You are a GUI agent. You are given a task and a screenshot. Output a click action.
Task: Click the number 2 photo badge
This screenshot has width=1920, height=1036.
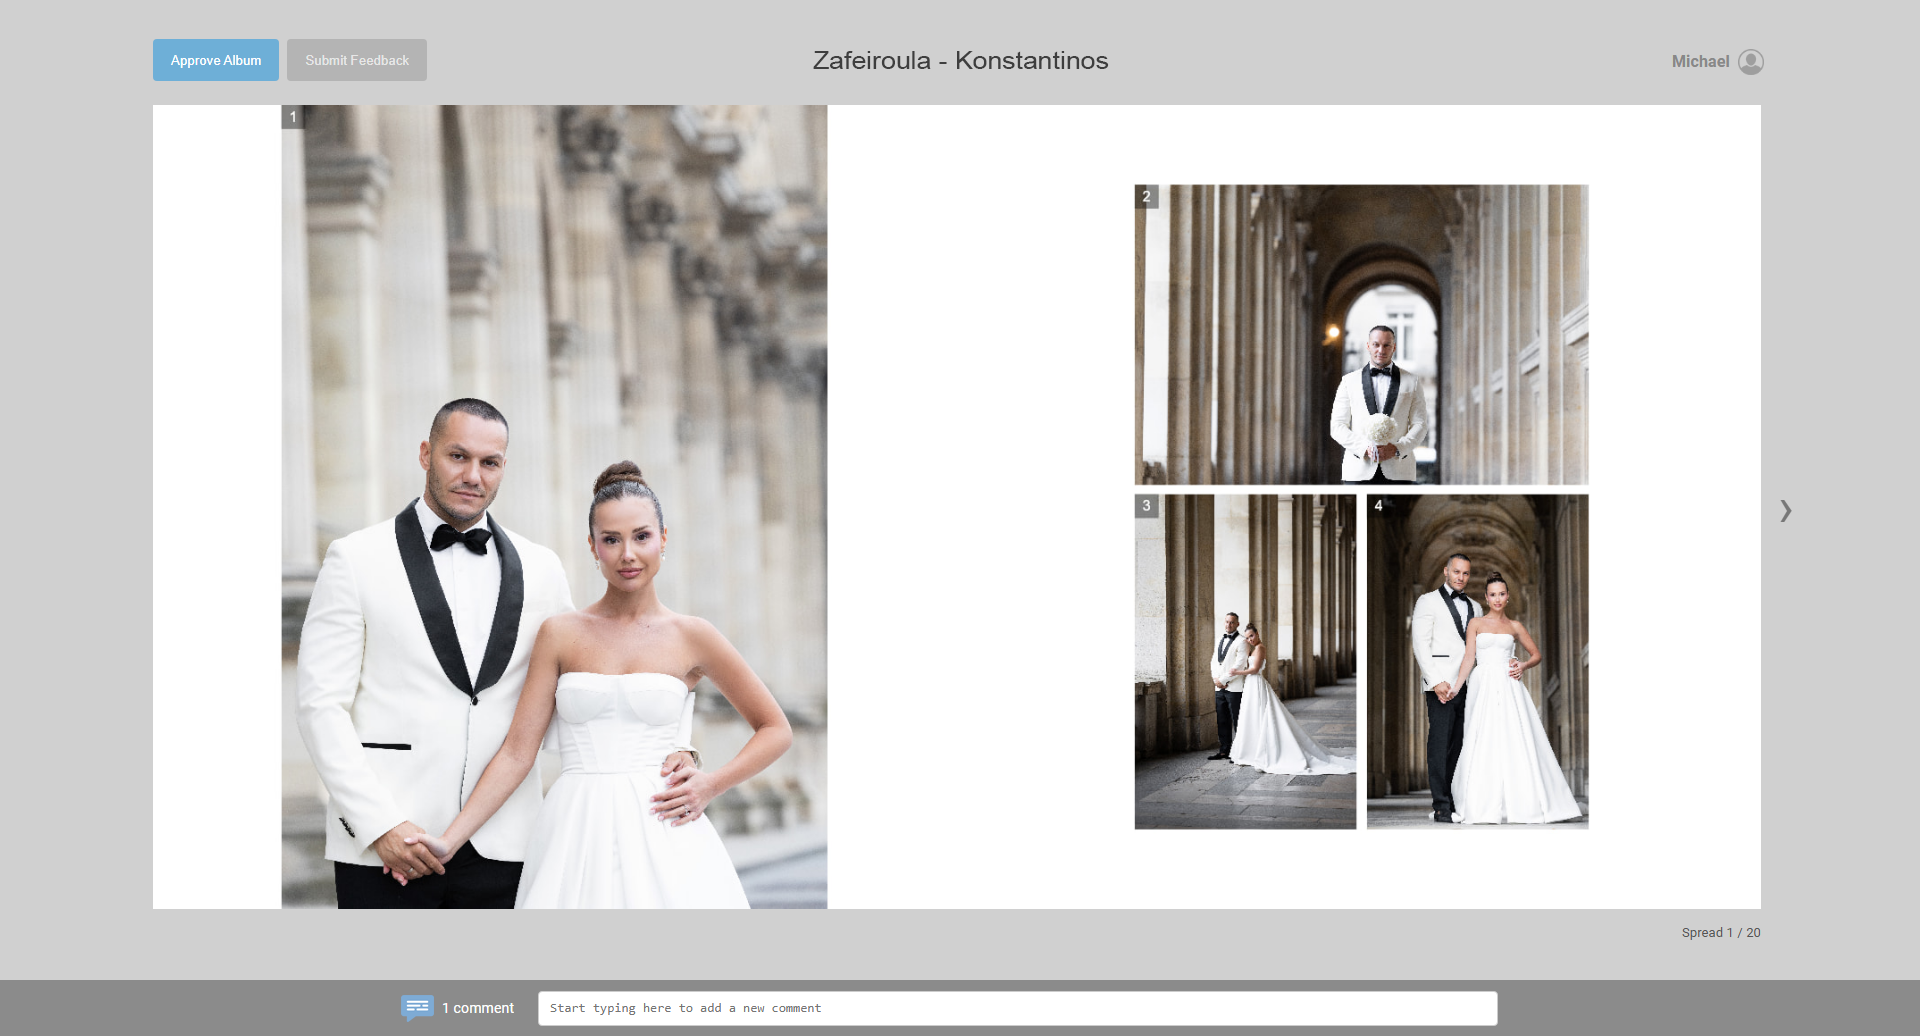(1147, 197)
